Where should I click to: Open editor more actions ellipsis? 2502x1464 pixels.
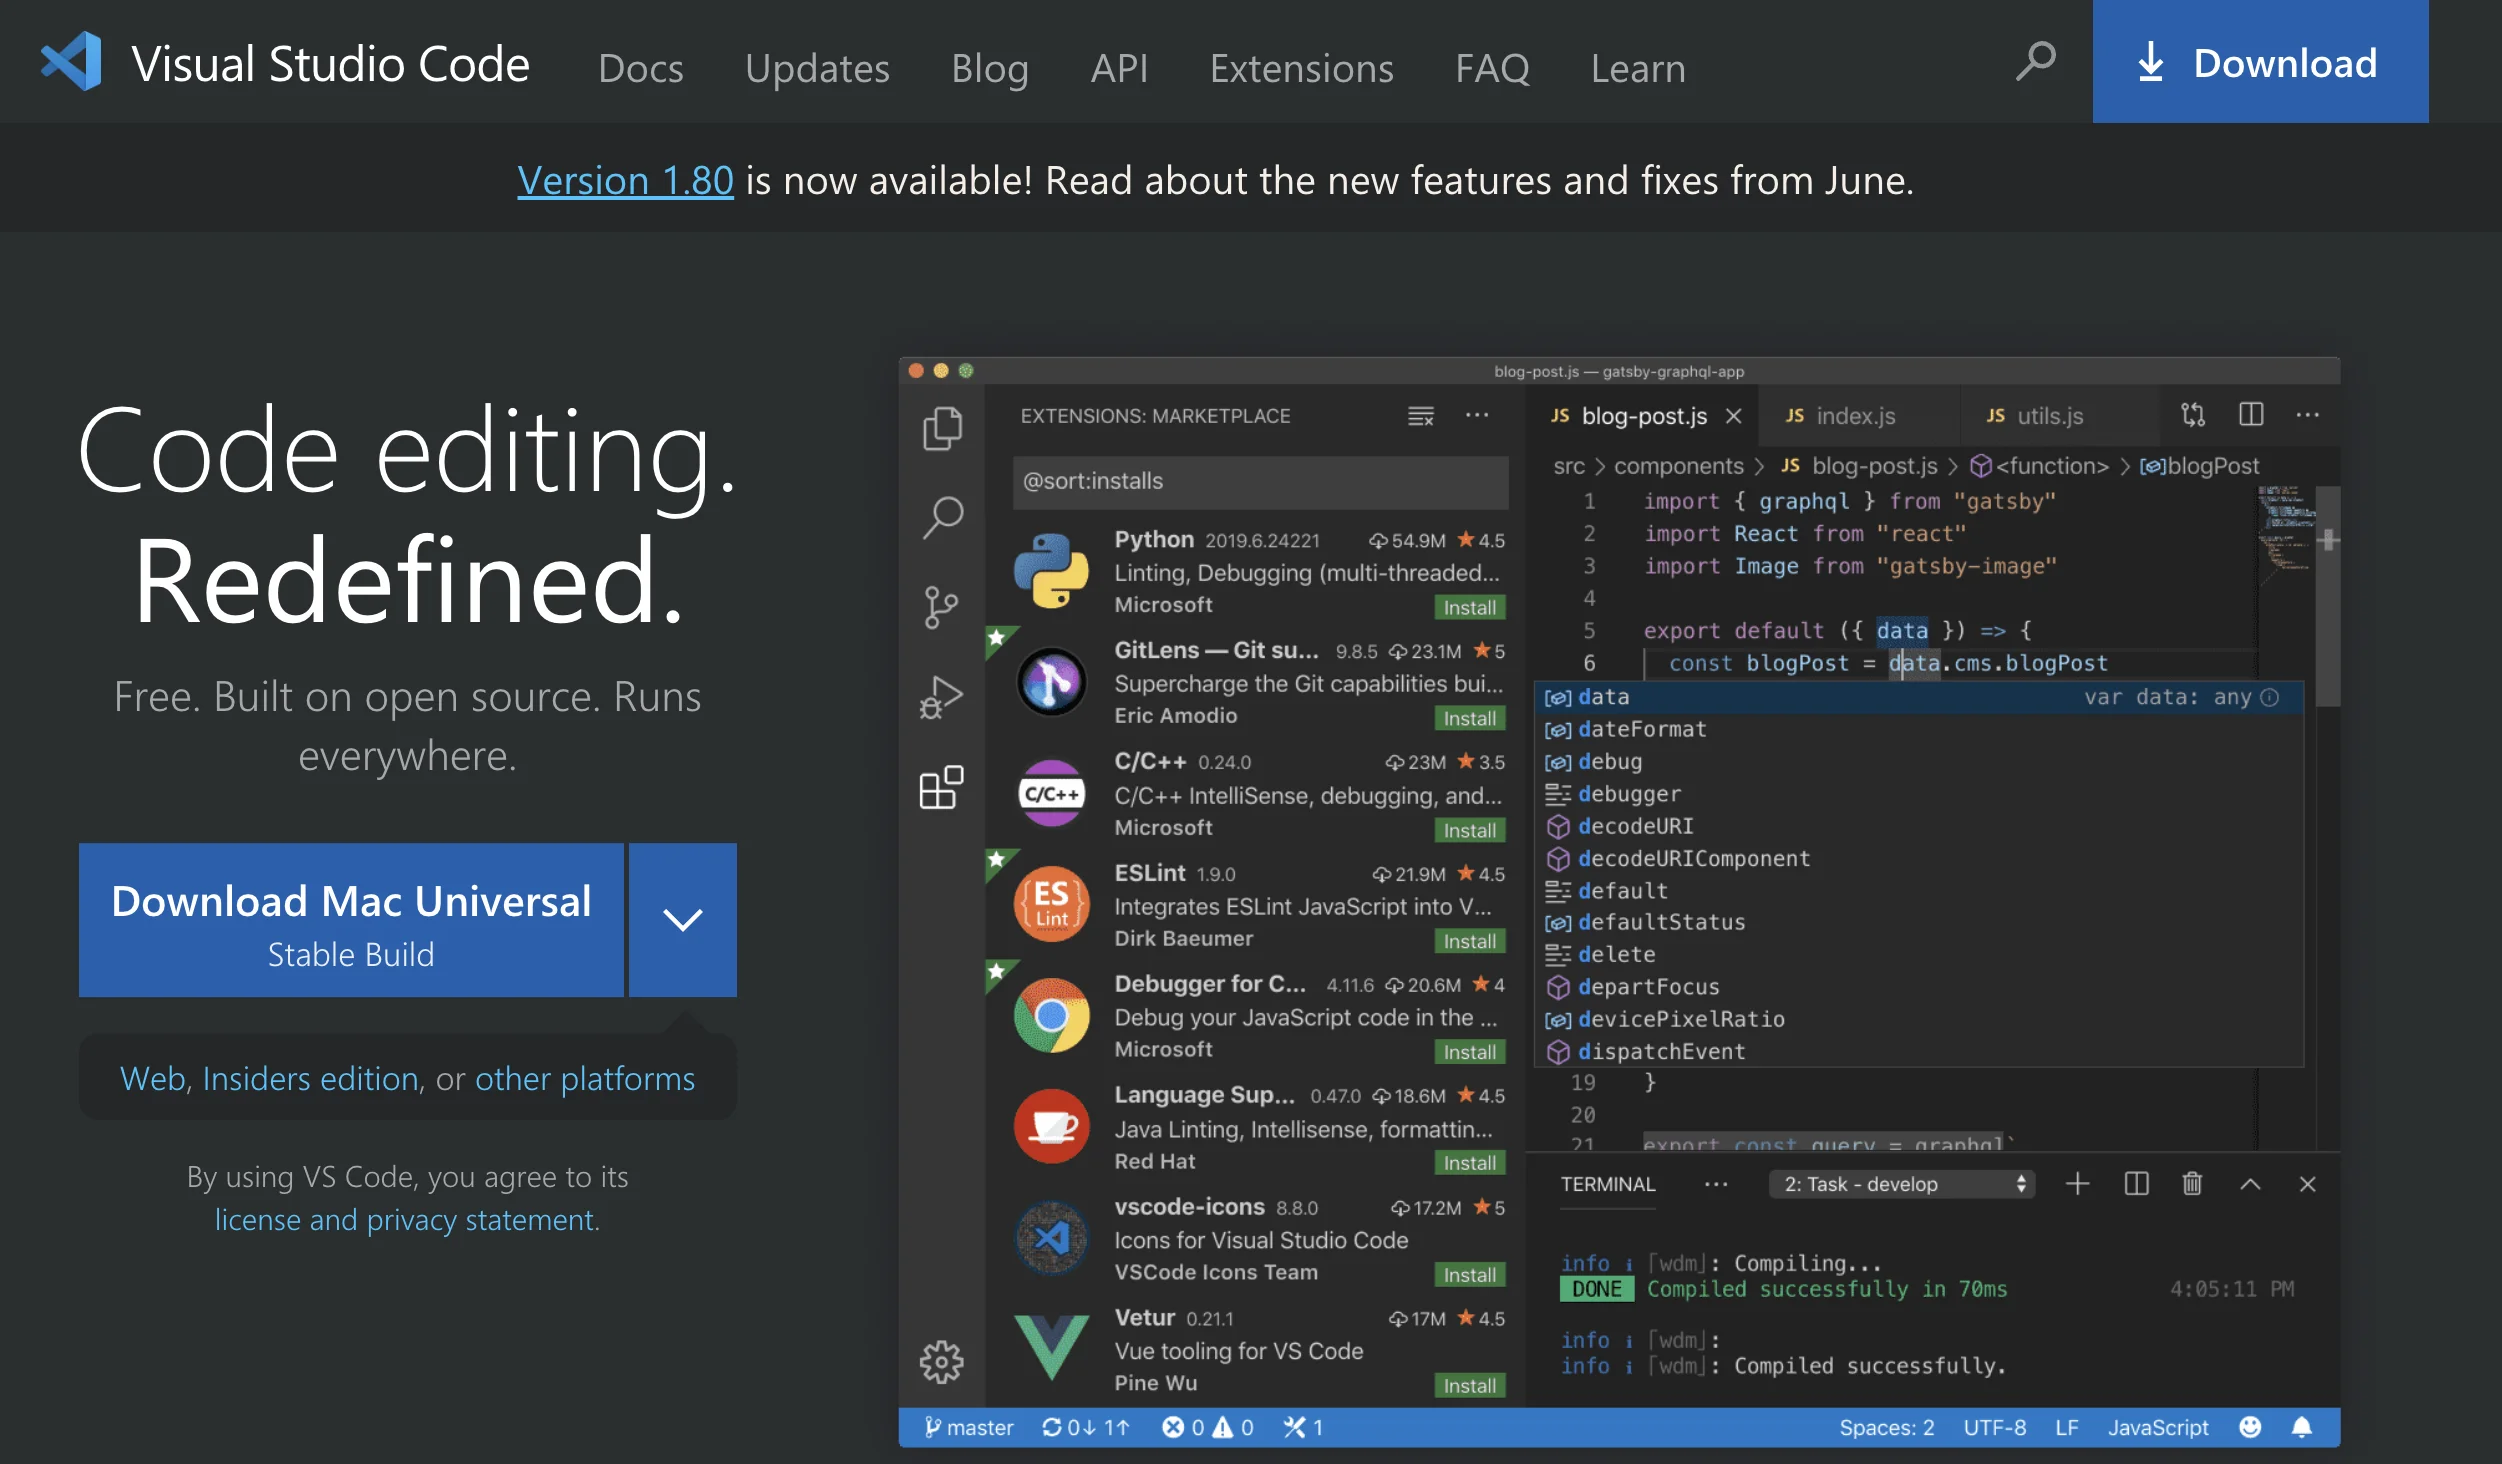(x=2308, y=414)
